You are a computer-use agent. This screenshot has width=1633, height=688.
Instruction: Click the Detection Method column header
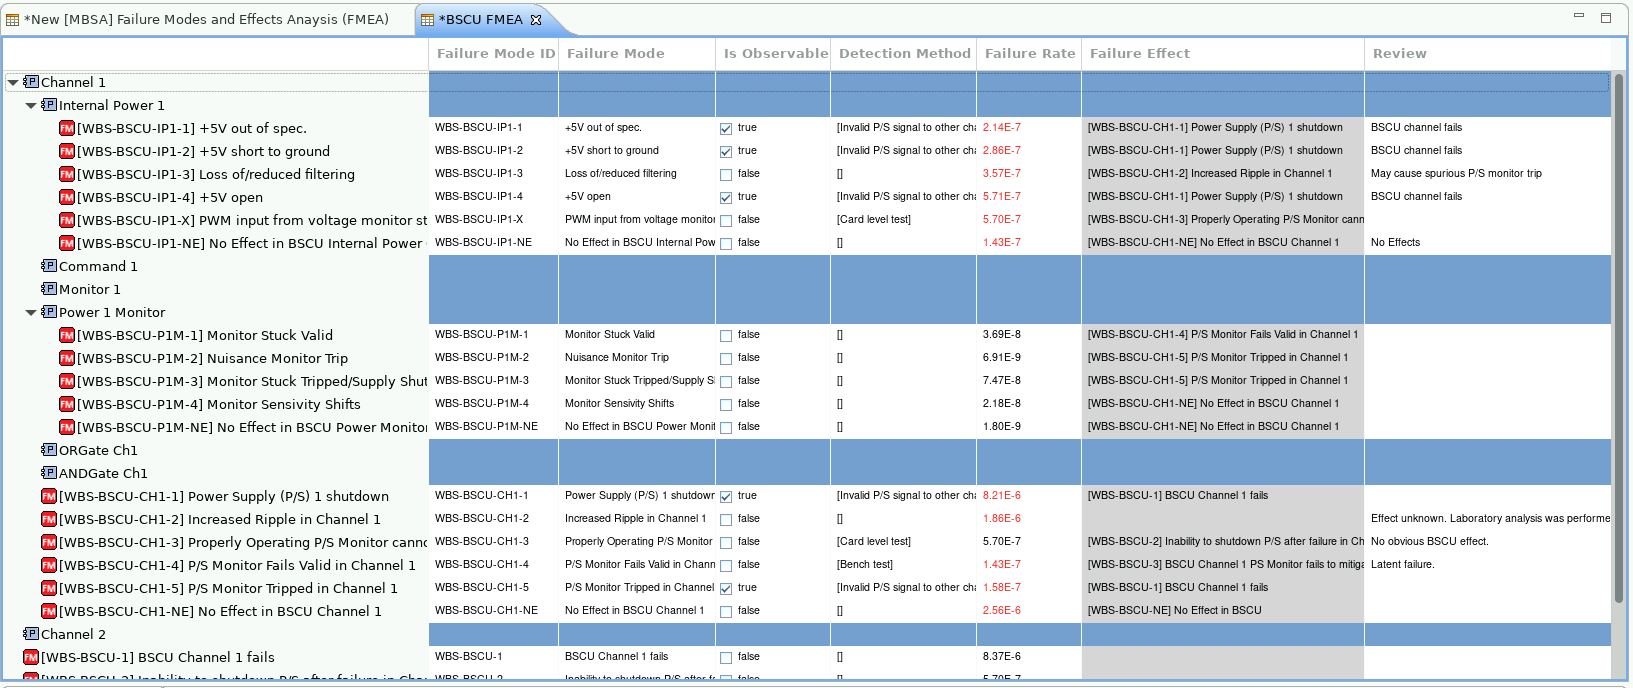904,54
